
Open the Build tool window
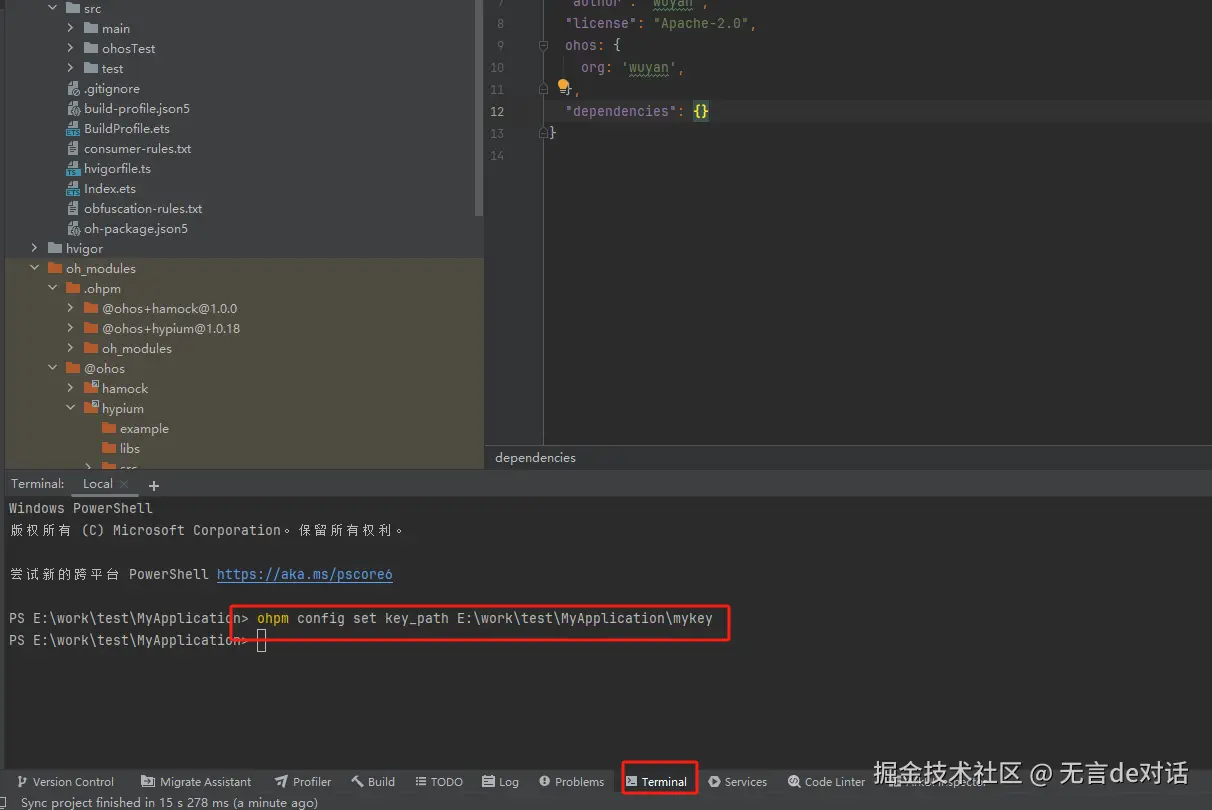click(x=373, y=781)
